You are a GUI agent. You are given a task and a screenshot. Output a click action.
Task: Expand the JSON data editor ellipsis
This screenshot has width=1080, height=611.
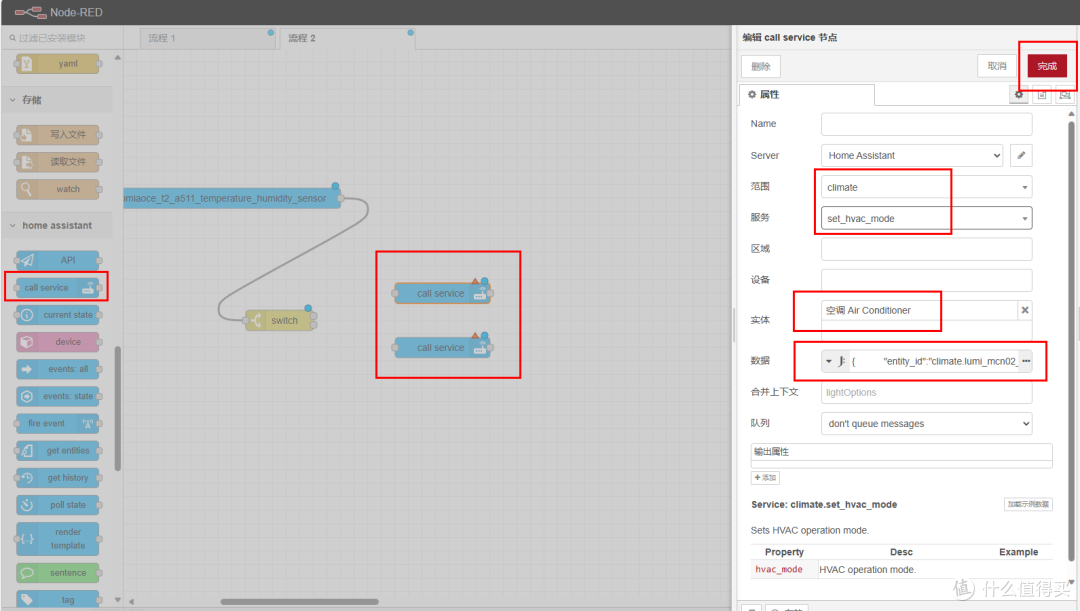coord(1026,361)
